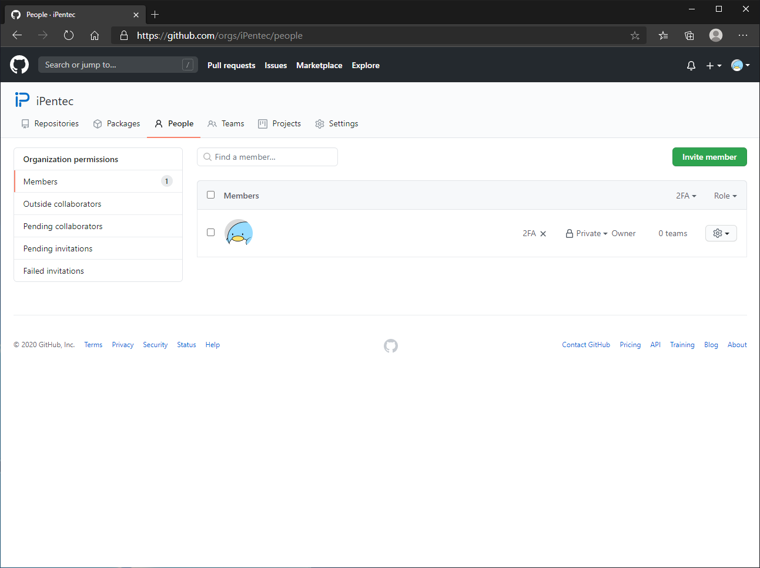
Task: Open About footer link
Action: tap(737, 345)
